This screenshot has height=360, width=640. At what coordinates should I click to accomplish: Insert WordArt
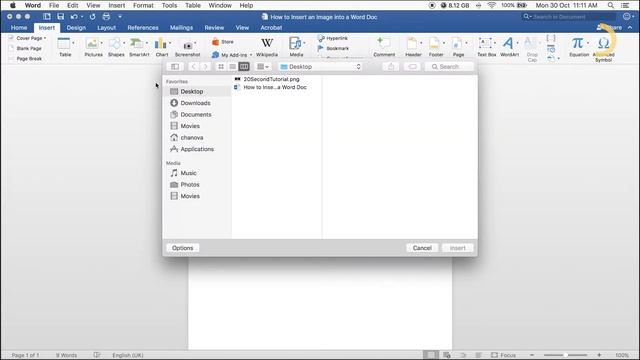click(509, 47)
